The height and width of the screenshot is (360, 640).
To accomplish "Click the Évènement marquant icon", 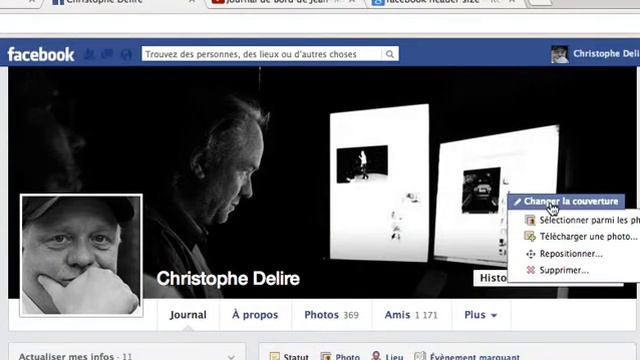I will 420,356.
